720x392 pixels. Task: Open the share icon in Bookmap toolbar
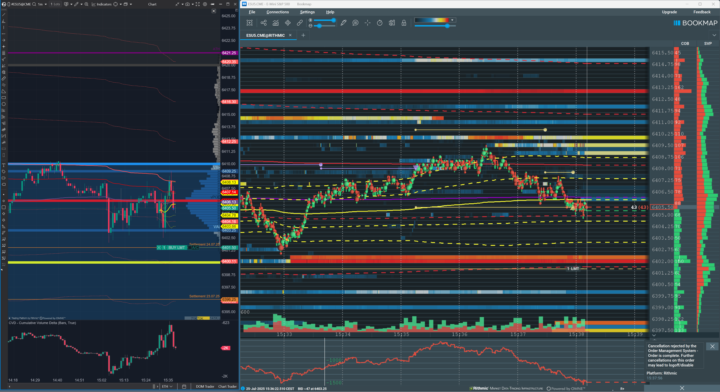click(x=264, y=23)
